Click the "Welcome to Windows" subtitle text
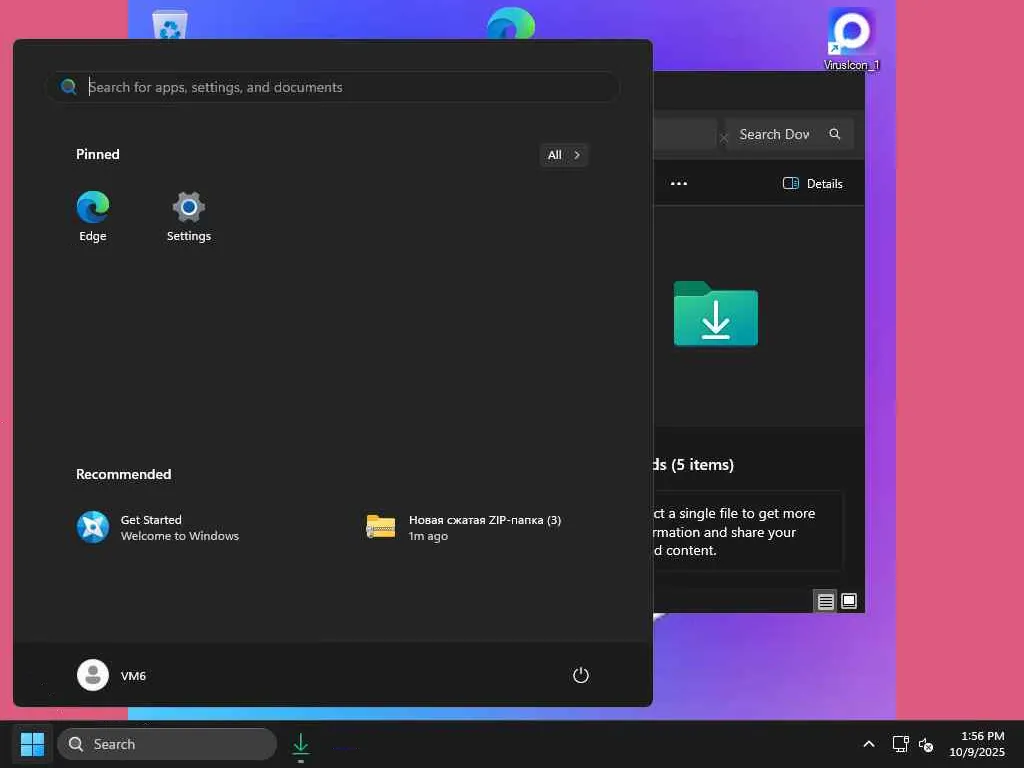1024x768 pixels. [x=180, y=536]
